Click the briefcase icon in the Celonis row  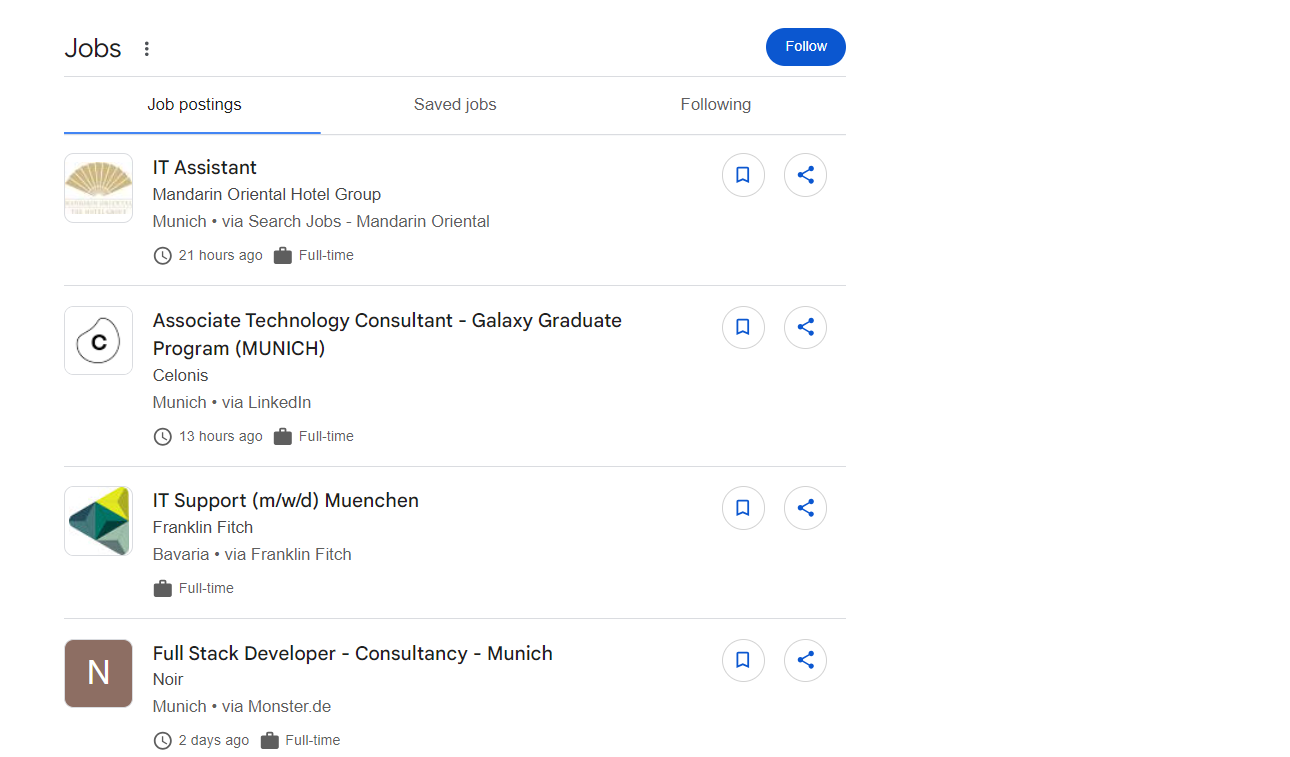pos(282,436)
